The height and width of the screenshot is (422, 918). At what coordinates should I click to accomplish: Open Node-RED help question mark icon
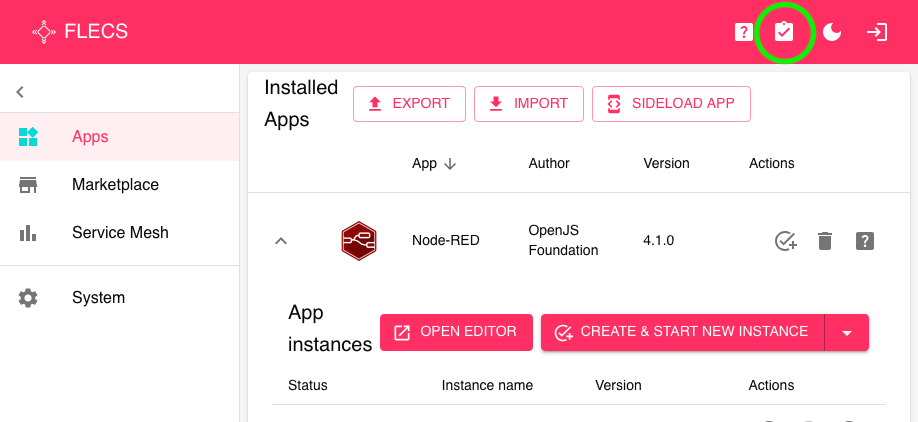tap(866, 241)
